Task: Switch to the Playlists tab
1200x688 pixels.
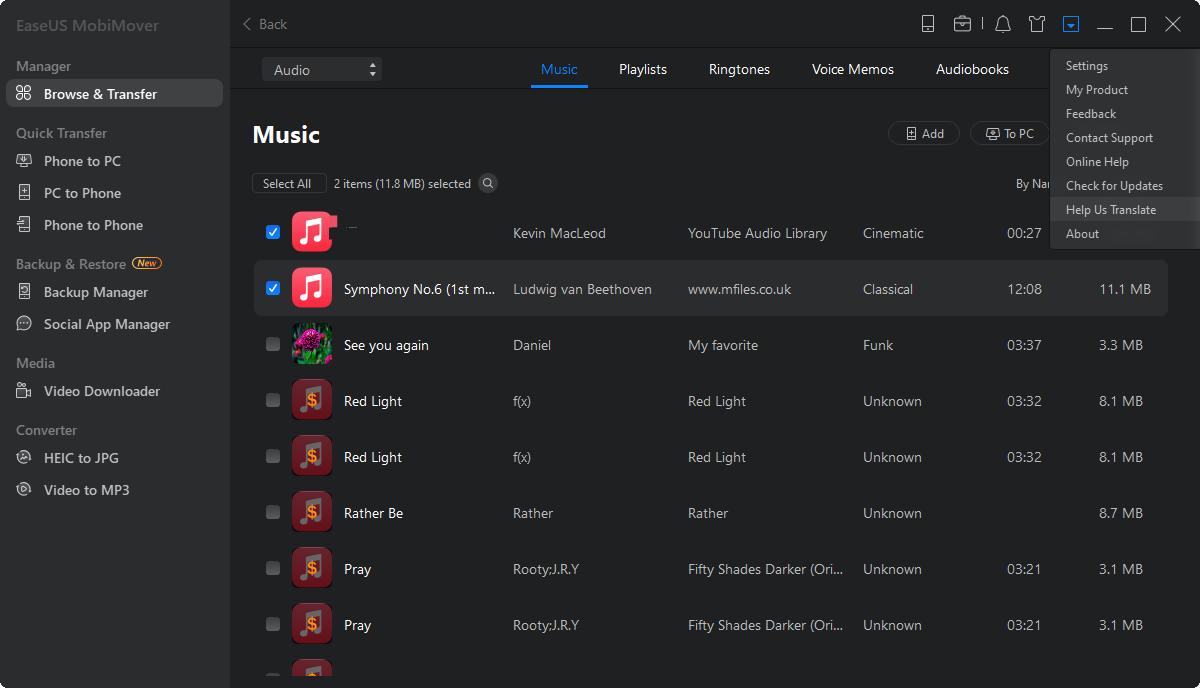Action: coord(643,69)
